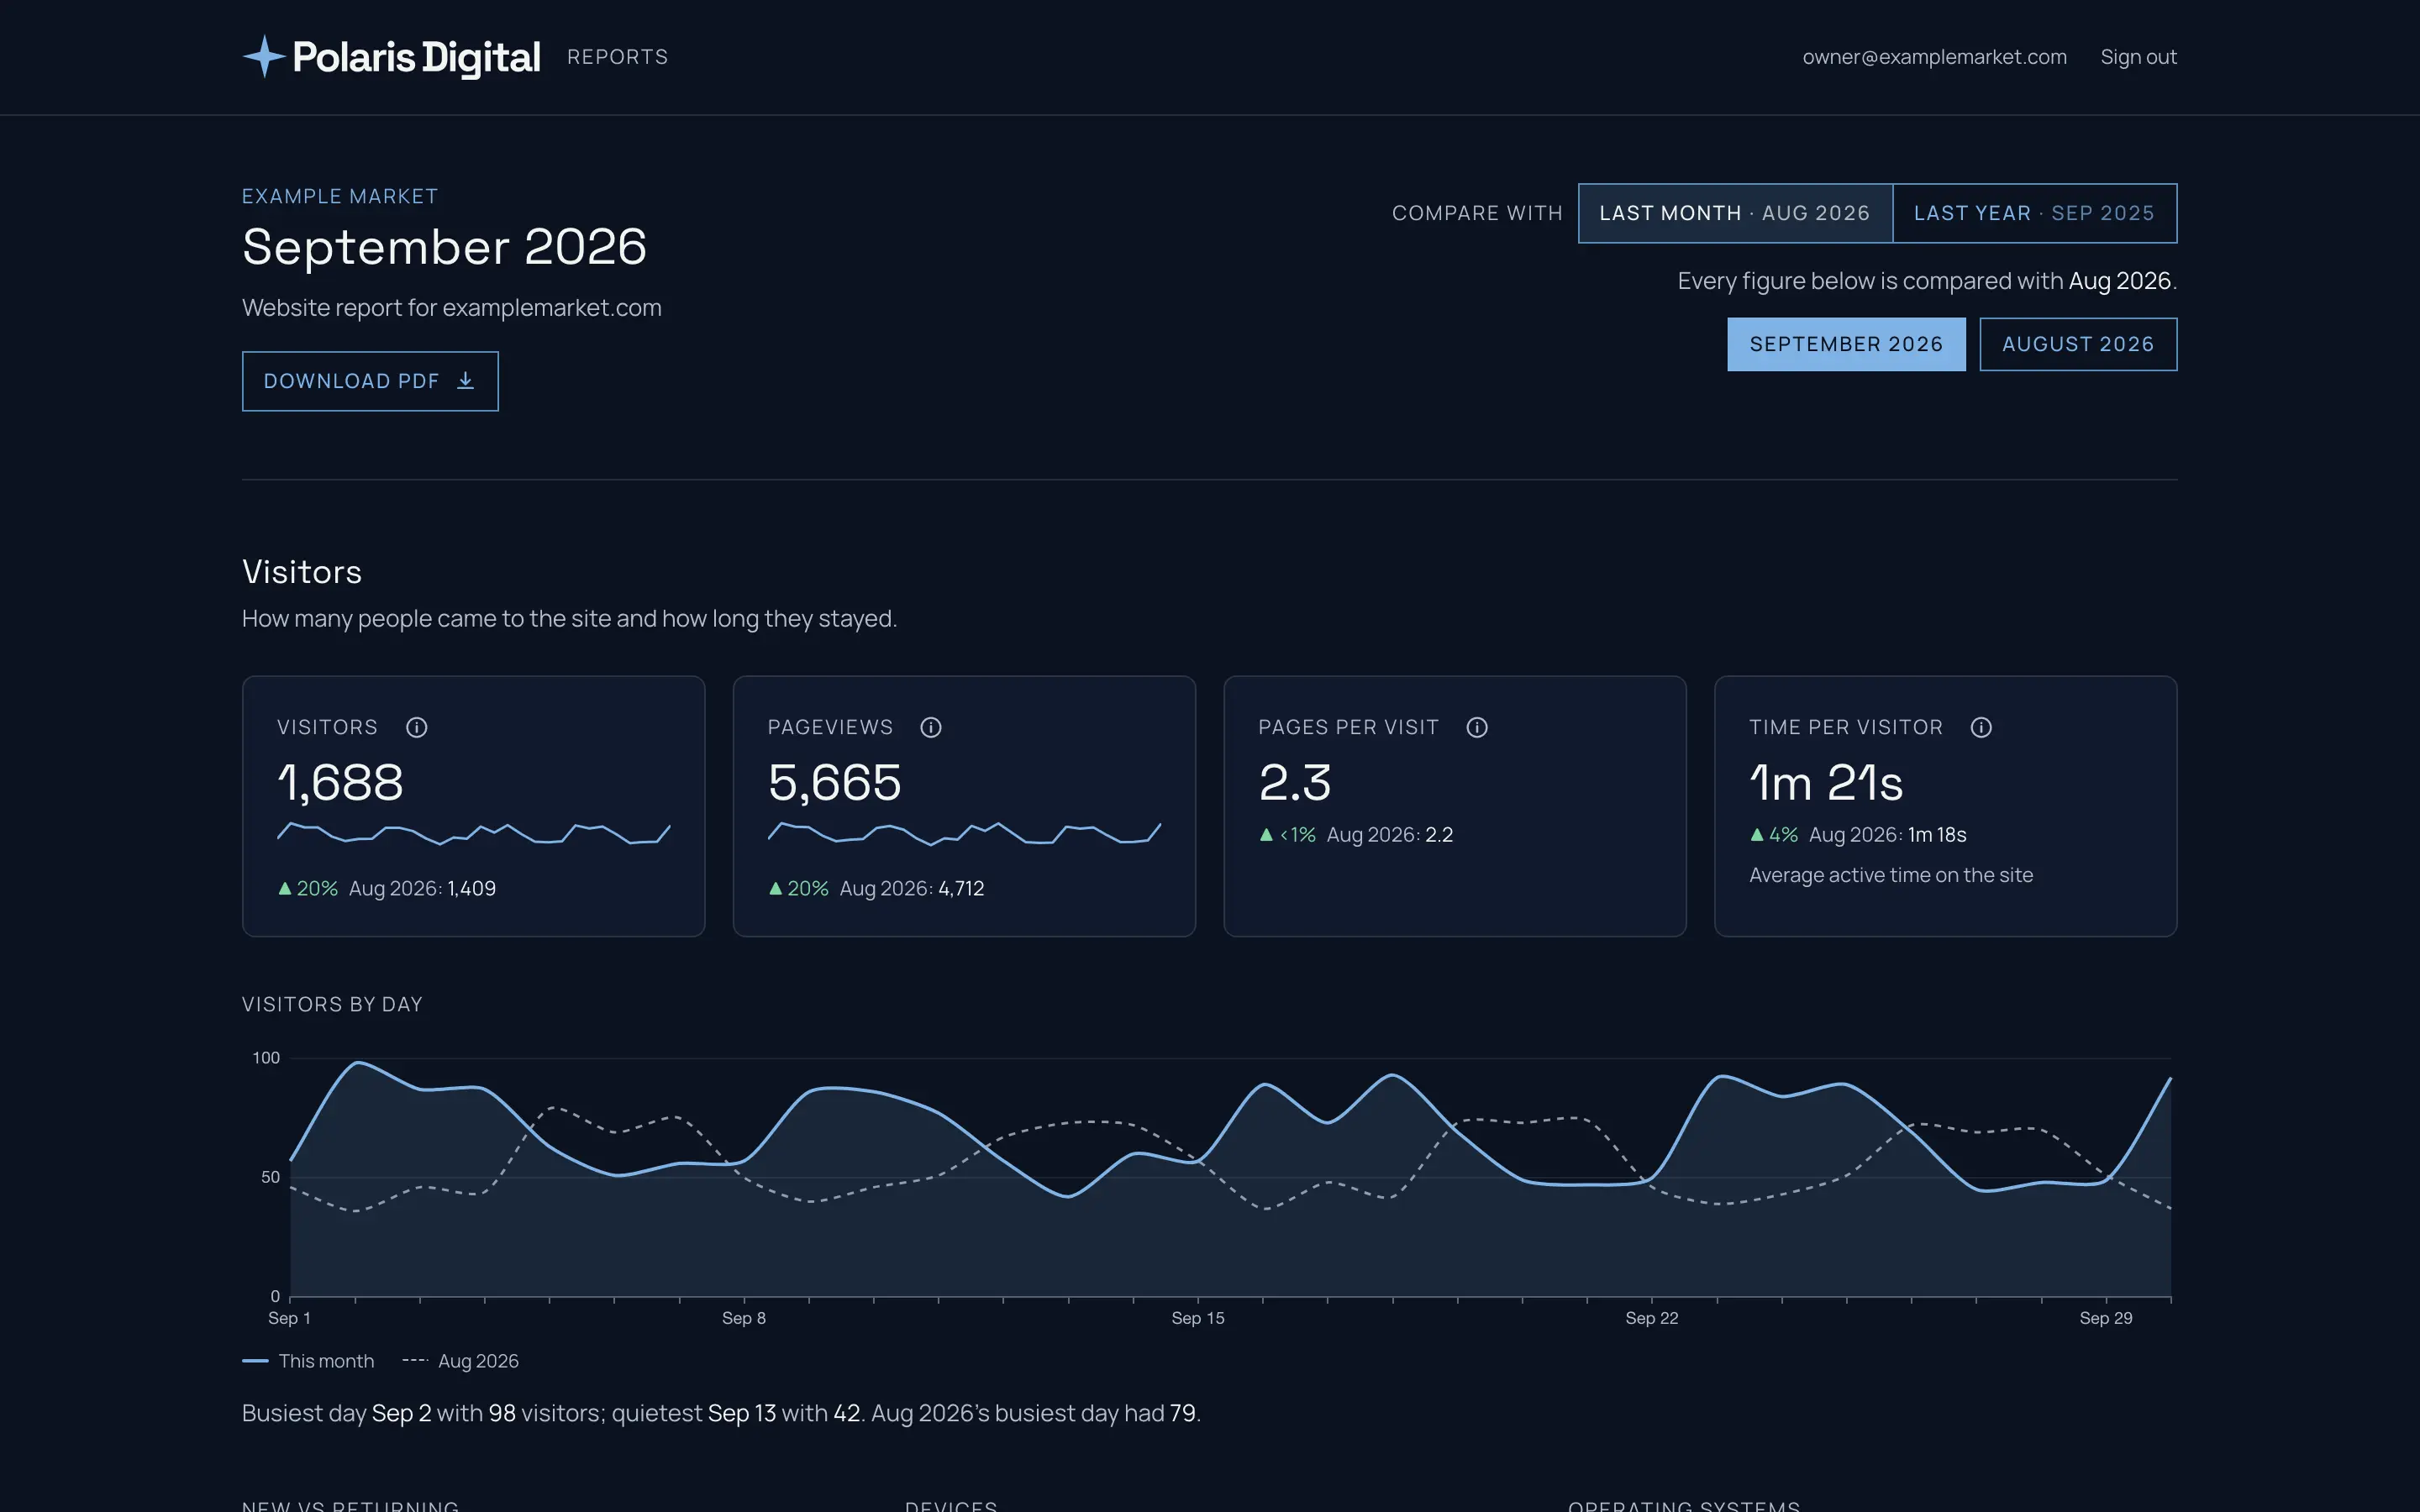2420x1512 pixels.
Task: Click the Pageviews 5,665 sparkline chart
Action: point(964,833)
